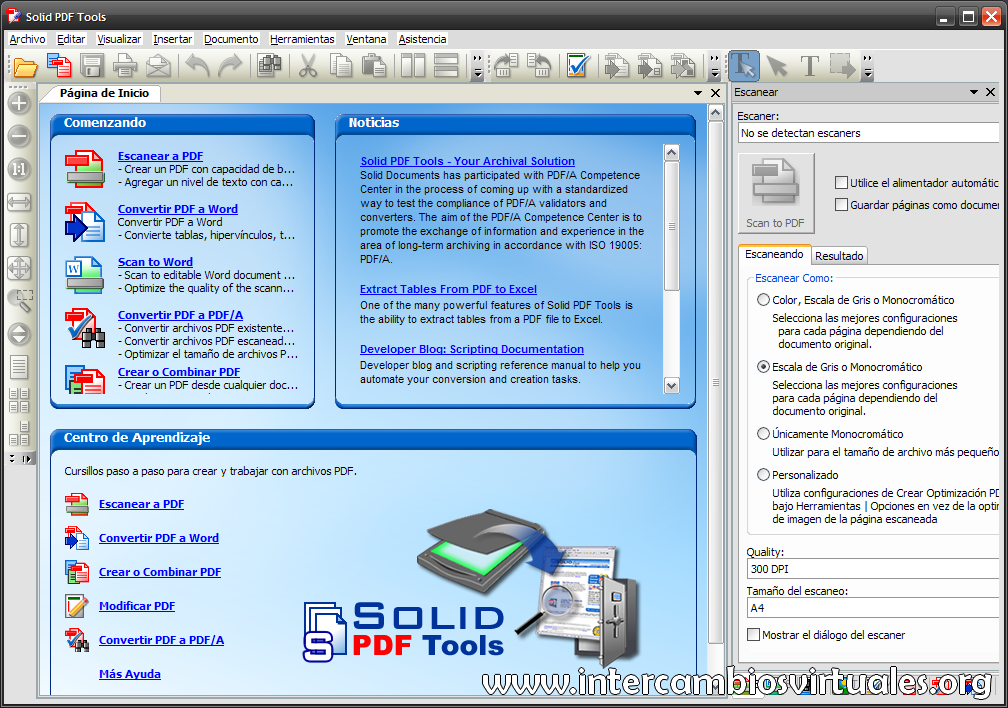The width and height of the screenshot is (1008, 708).
Task: Open 'Scan to Word' link
Action: coord(155,262)
